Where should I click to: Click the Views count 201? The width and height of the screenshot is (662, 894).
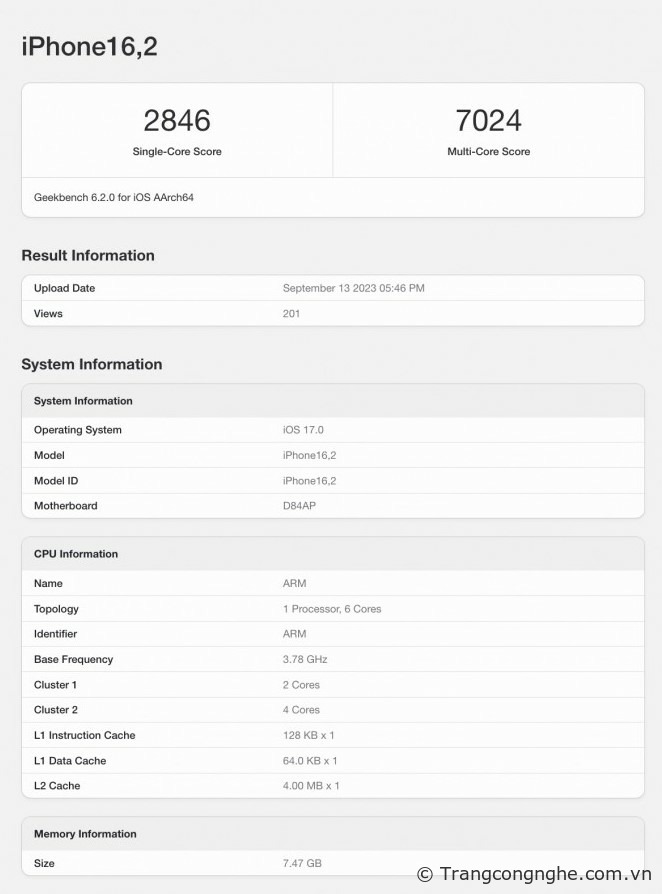(x=291, y=314)
